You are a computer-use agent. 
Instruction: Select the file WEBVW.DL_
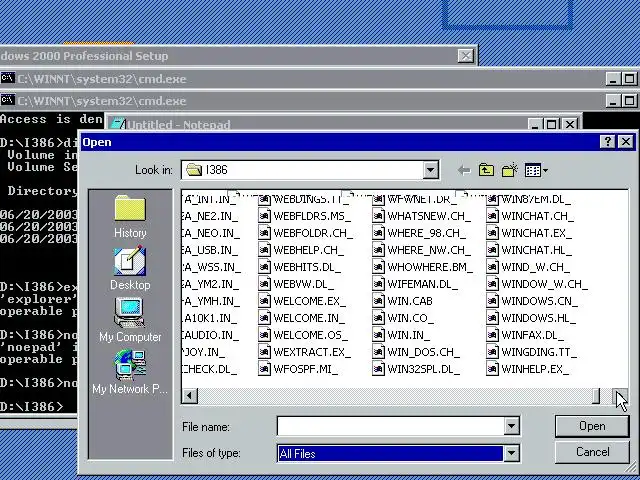[x=296, y=284]
